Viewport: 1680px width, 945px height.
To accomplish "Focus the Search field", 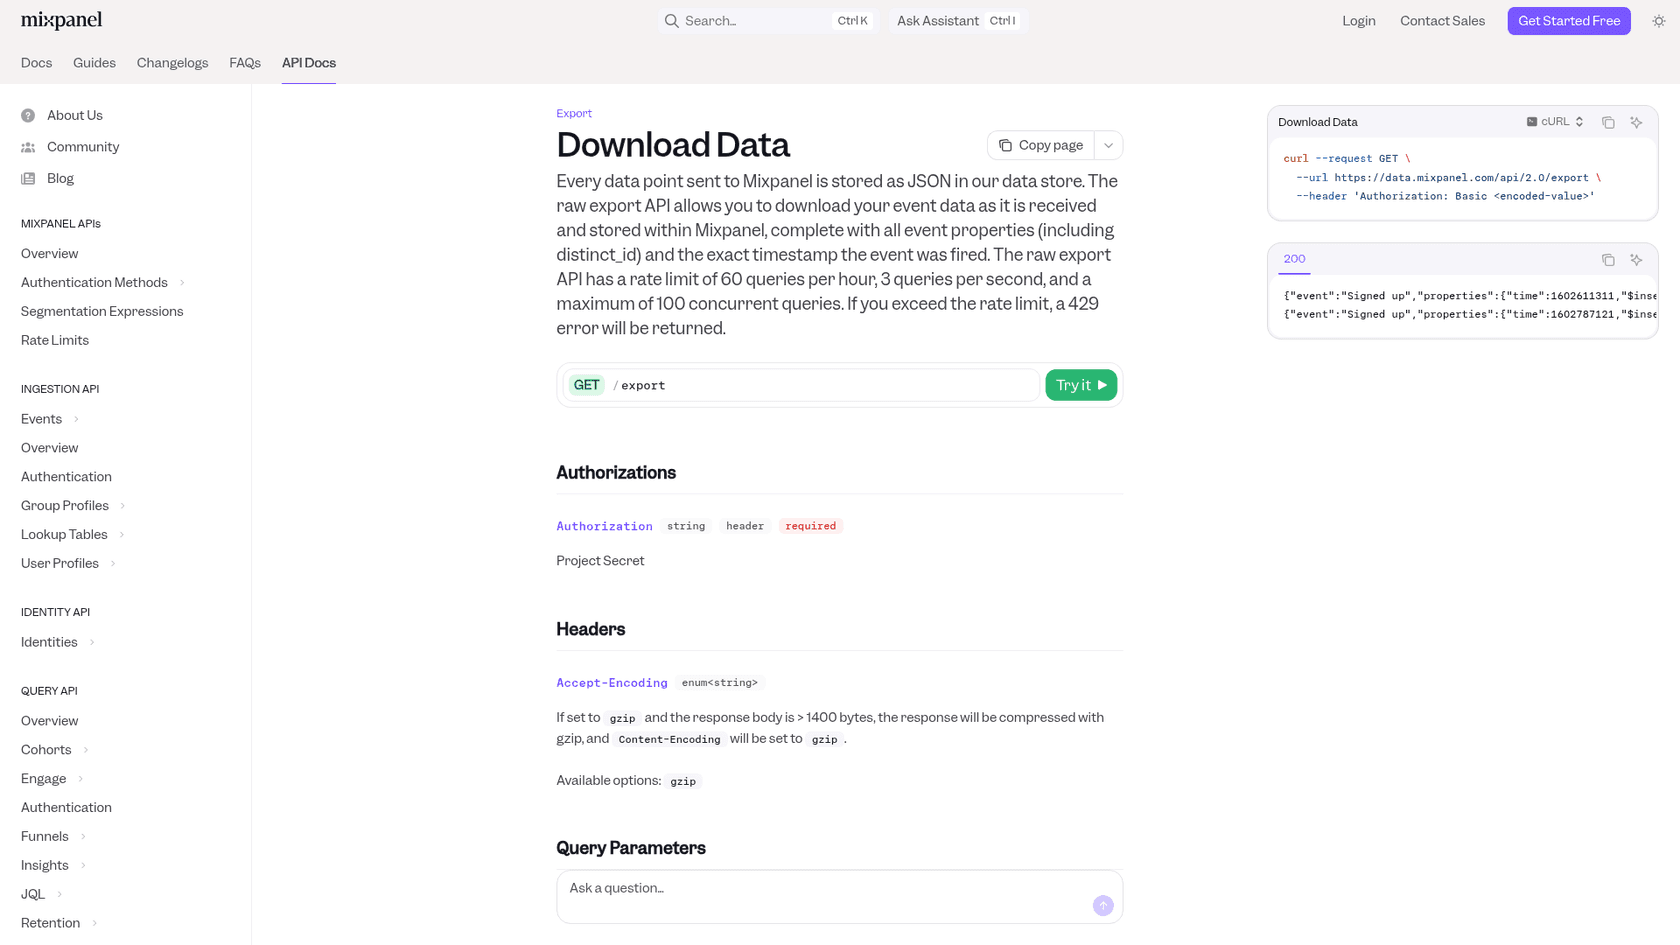I will tap(767, 21).
